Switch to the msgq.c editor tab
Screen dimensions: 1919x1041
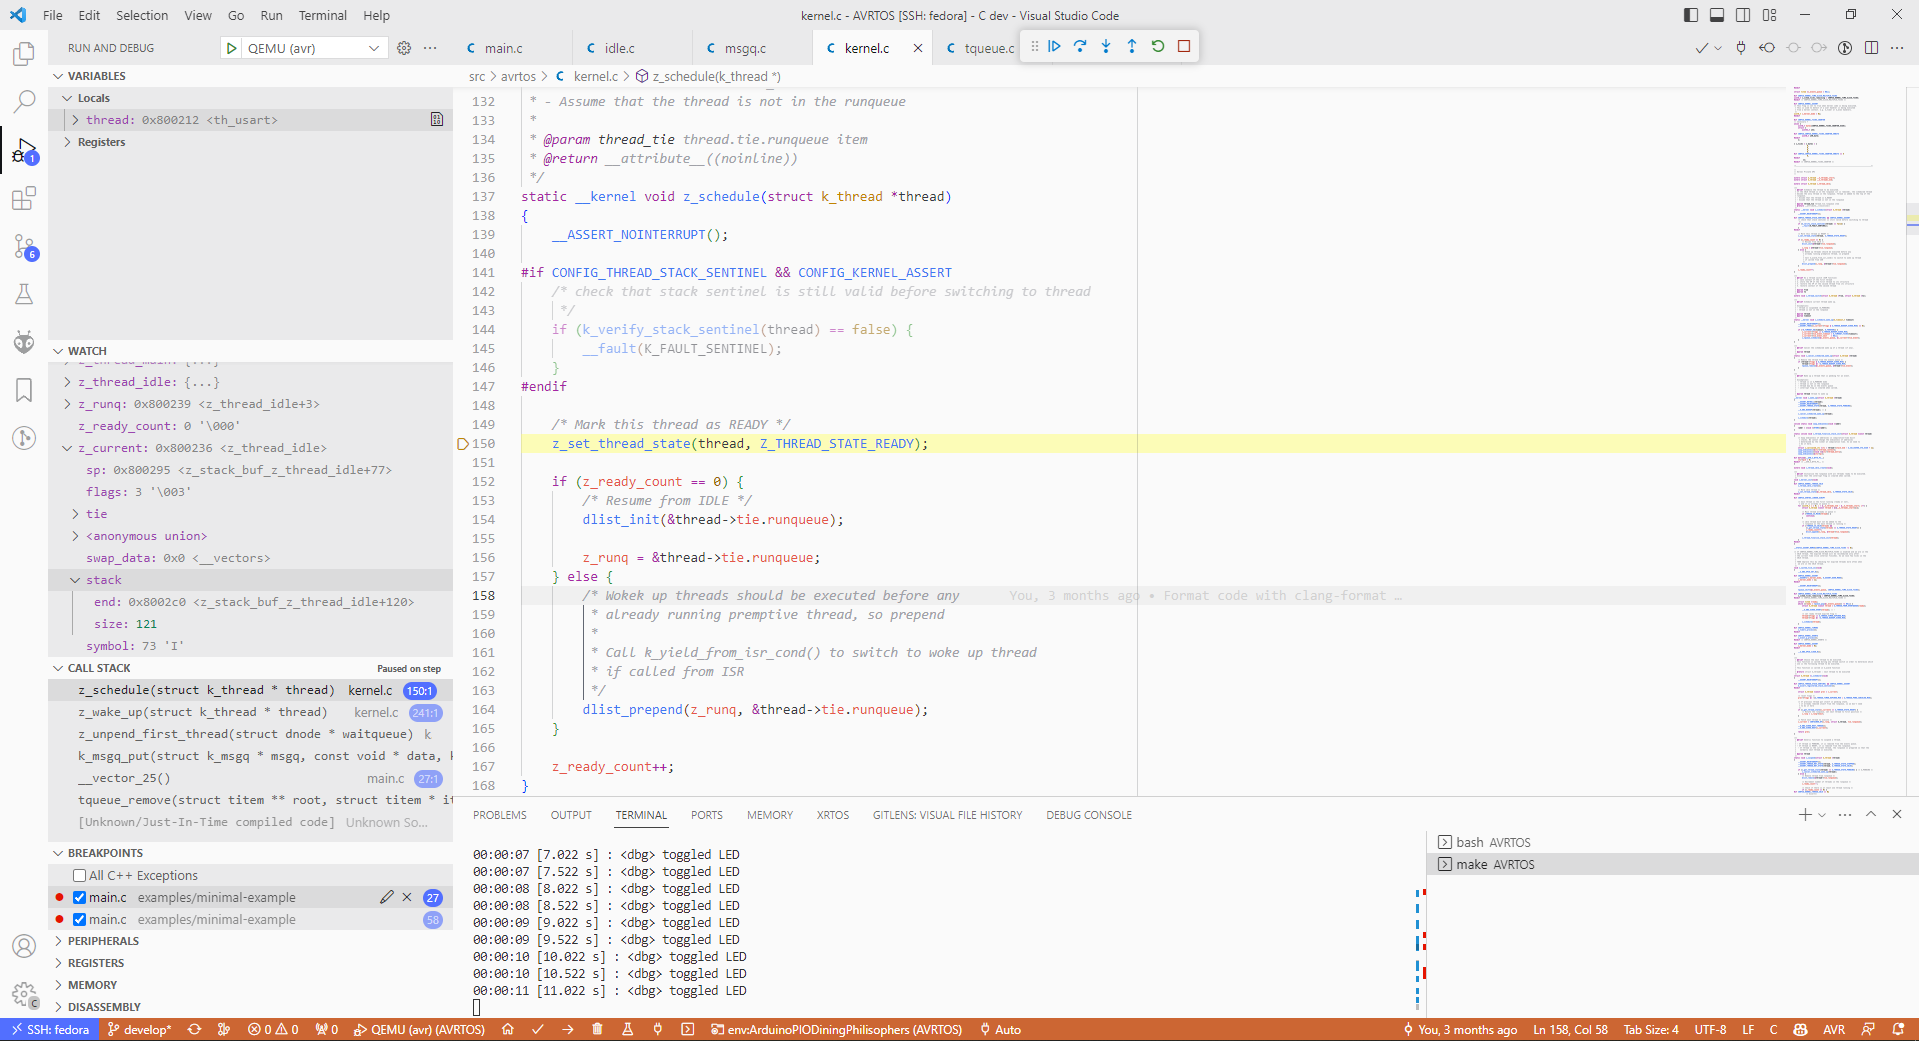(745, 48)
